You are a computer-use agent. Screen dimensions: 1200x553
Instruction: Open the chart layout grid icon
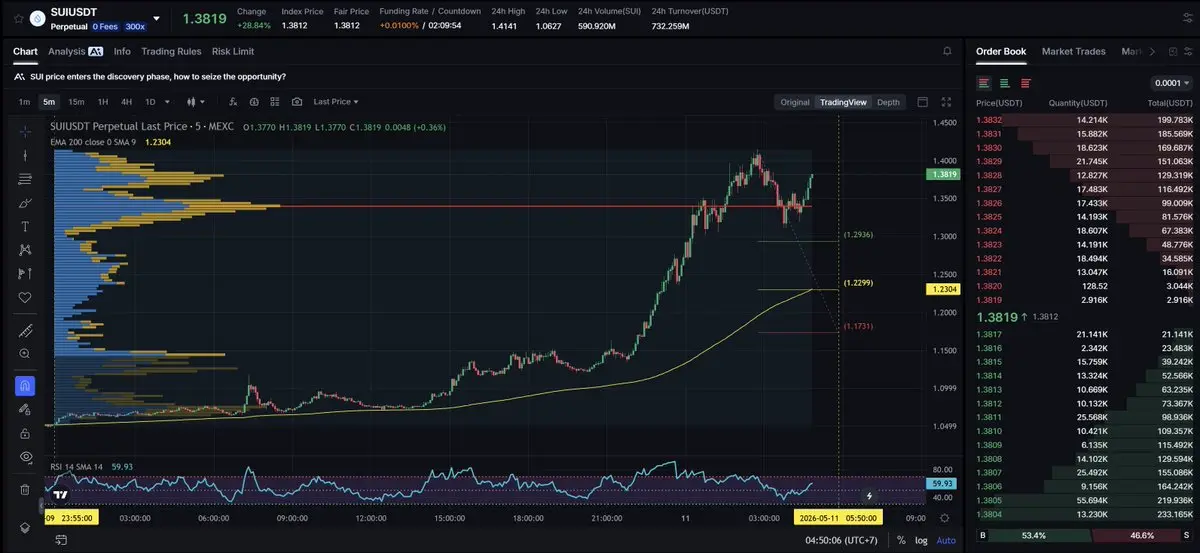point(275,102)
